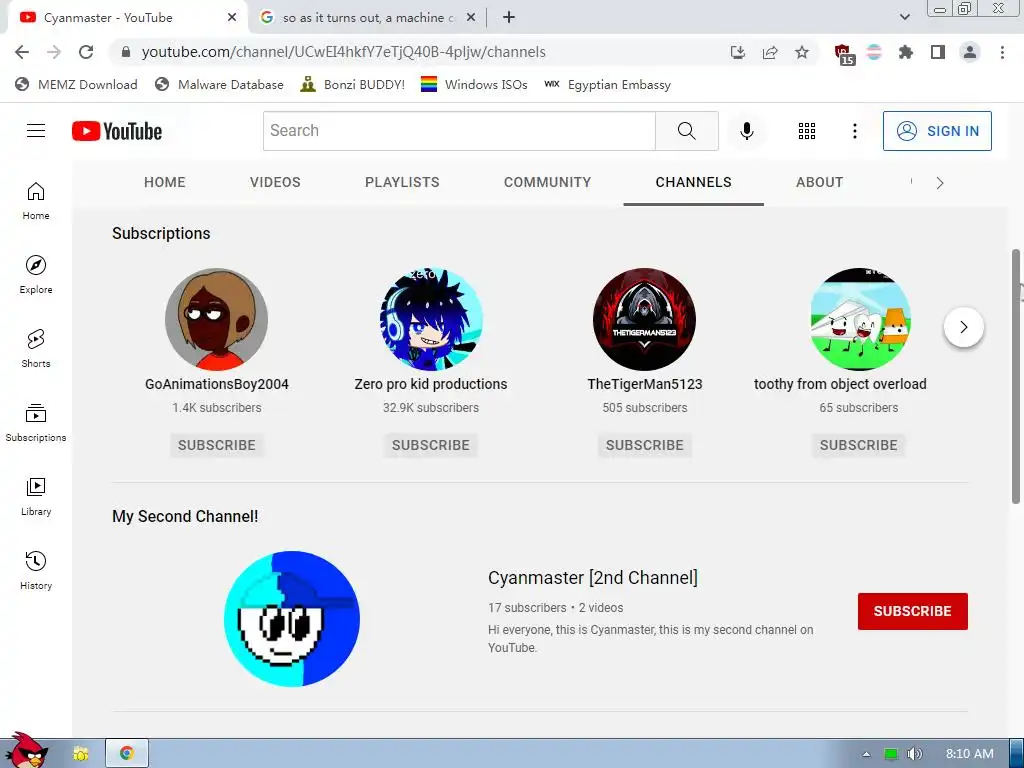This screenshot has width=1024, height=768.
Task: Go to Home in the sidebar
Action: tap(36, 201)
